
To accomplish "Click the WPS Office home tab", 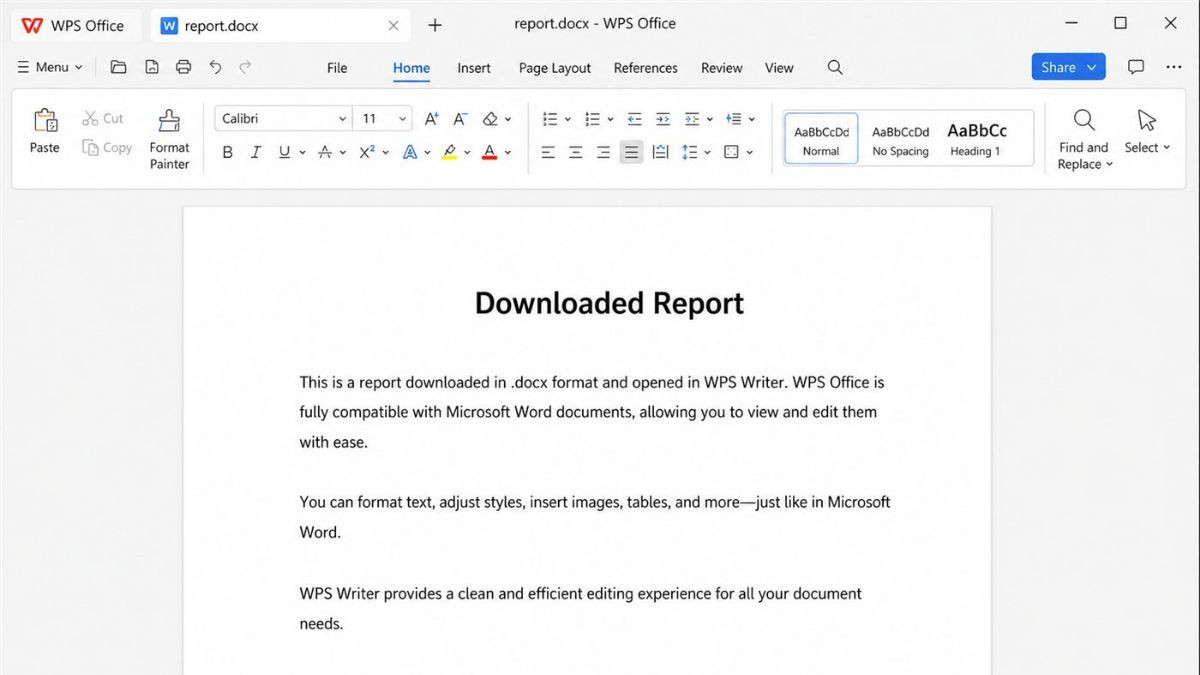I will tap(74, 25).
